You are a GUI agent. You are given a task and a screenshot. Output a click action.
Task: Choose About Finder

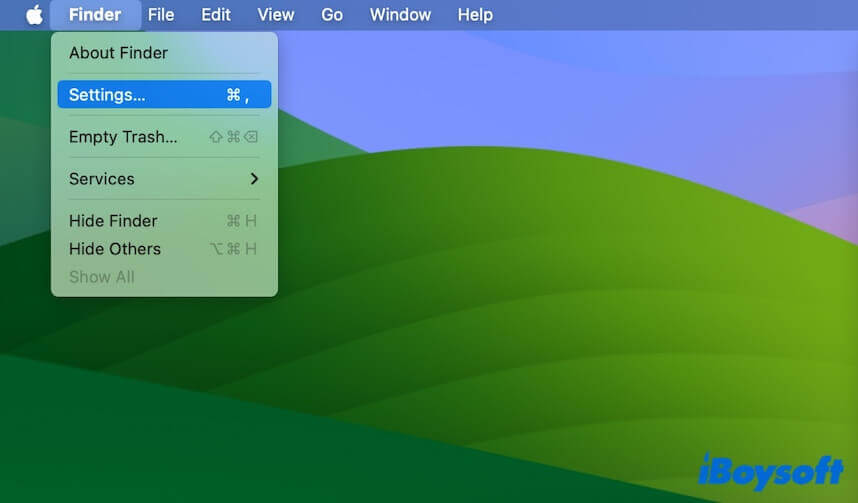(x=164, y=53)
